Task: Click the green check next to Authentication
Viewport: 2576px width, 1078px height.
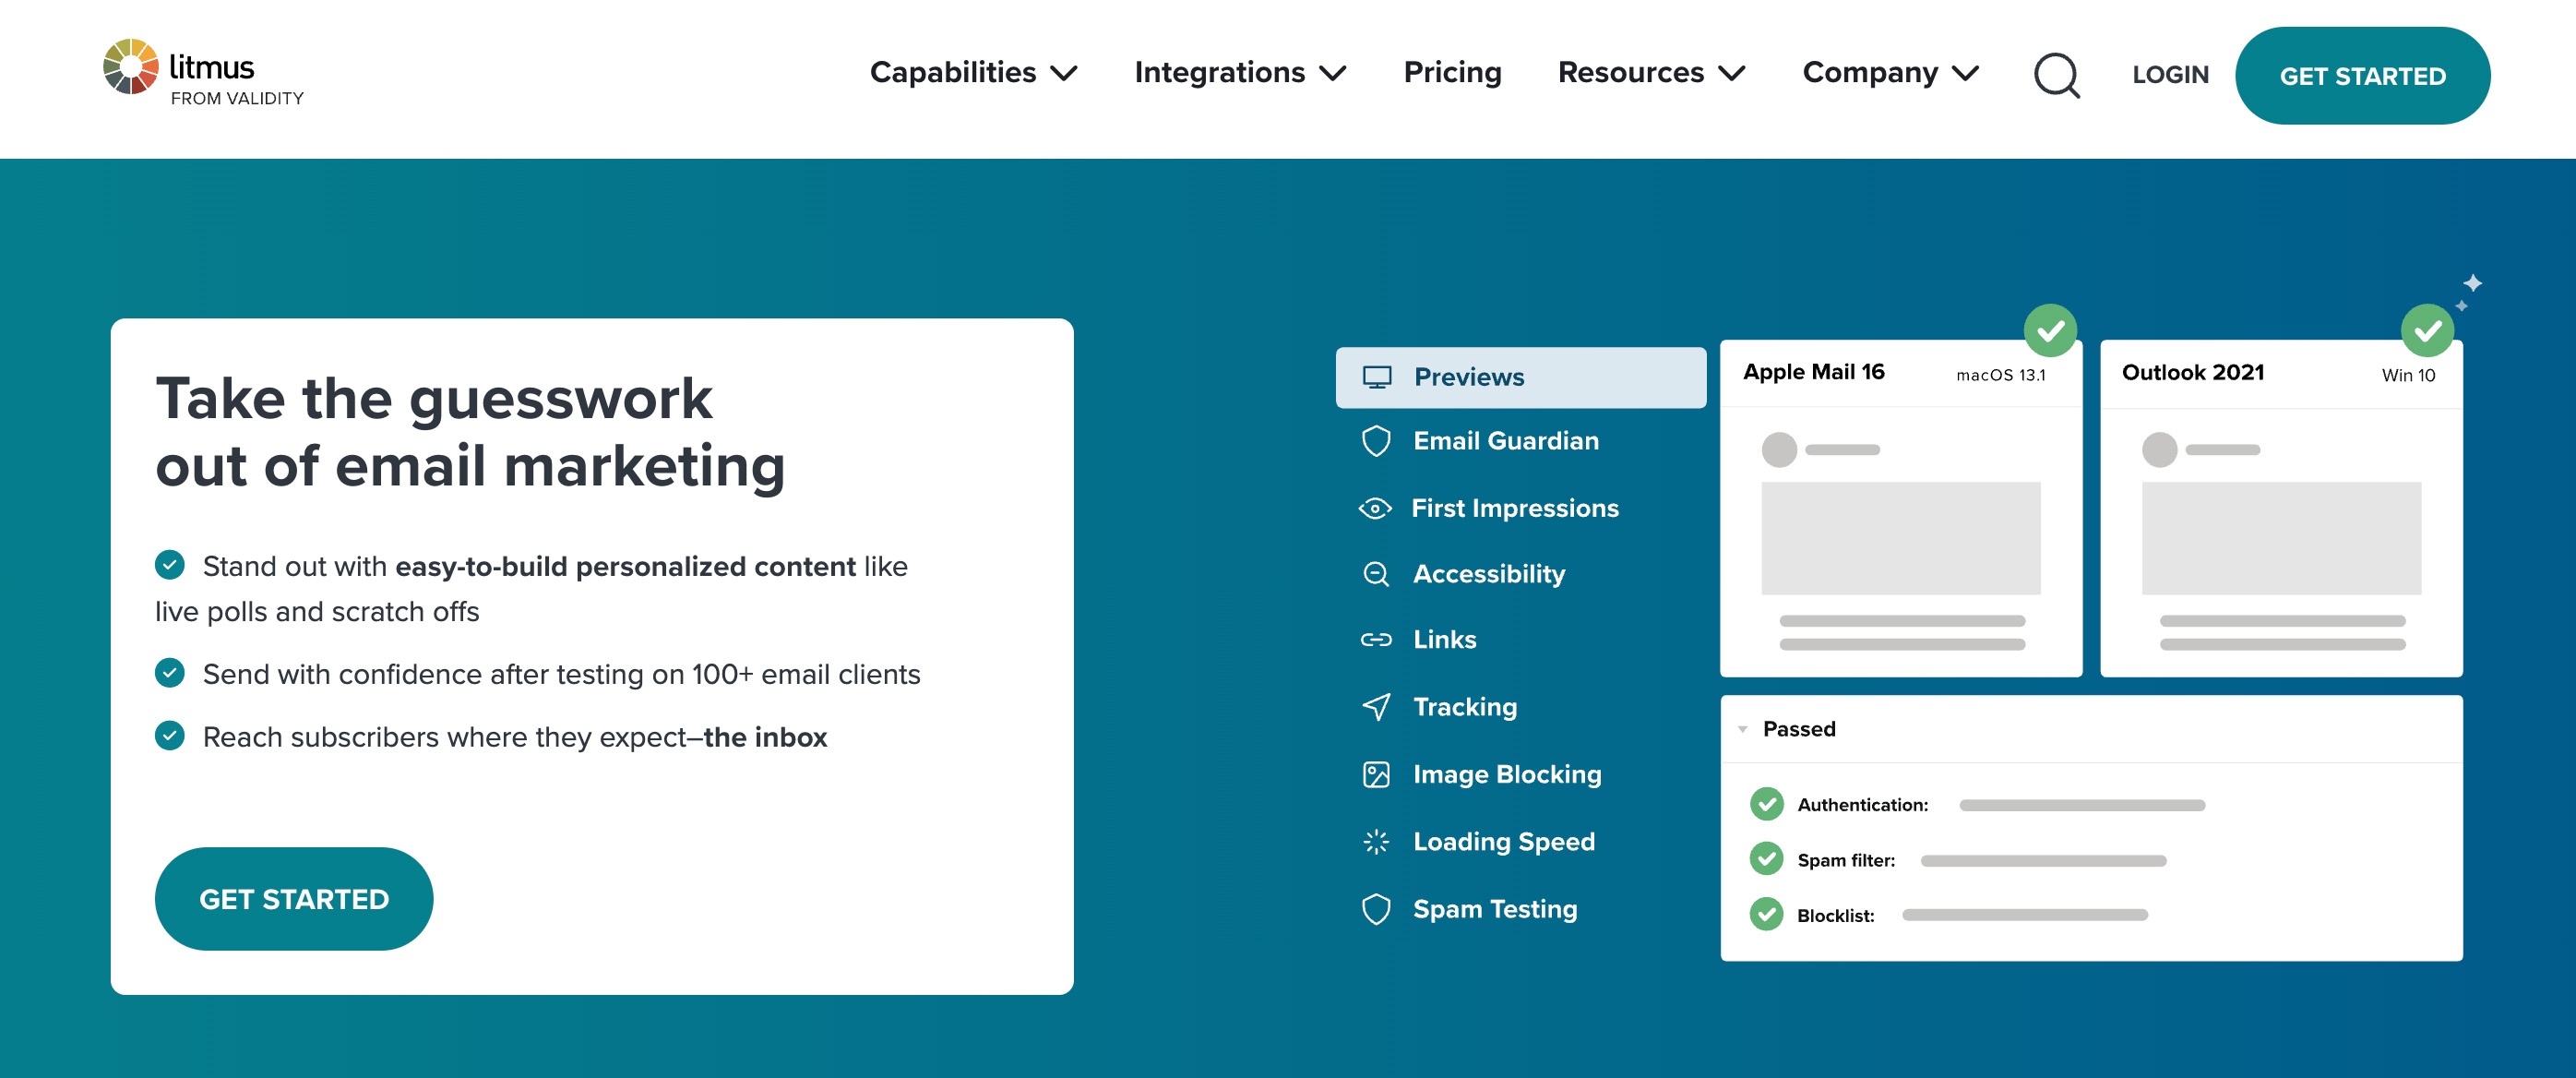Action: pyautogui.click(x=1767, y=804)
